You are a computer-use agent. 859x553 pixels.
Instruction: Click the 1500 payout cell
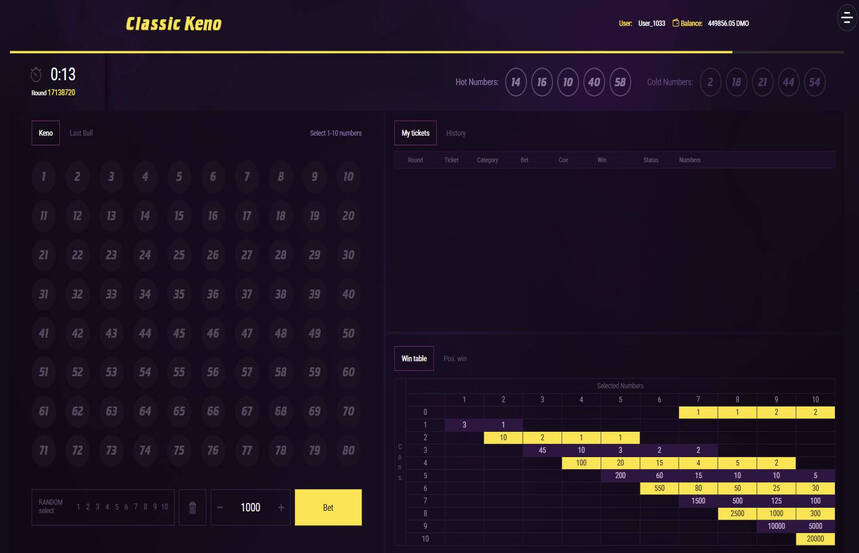pyautogui.click(x=698, y=501)
